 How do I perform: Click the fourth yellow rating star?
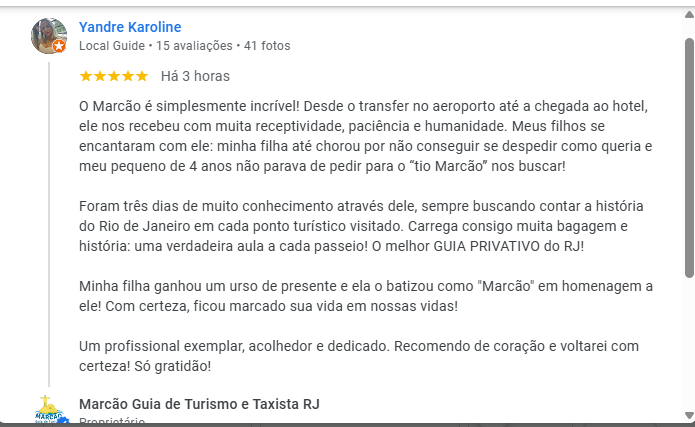(128, 76)
